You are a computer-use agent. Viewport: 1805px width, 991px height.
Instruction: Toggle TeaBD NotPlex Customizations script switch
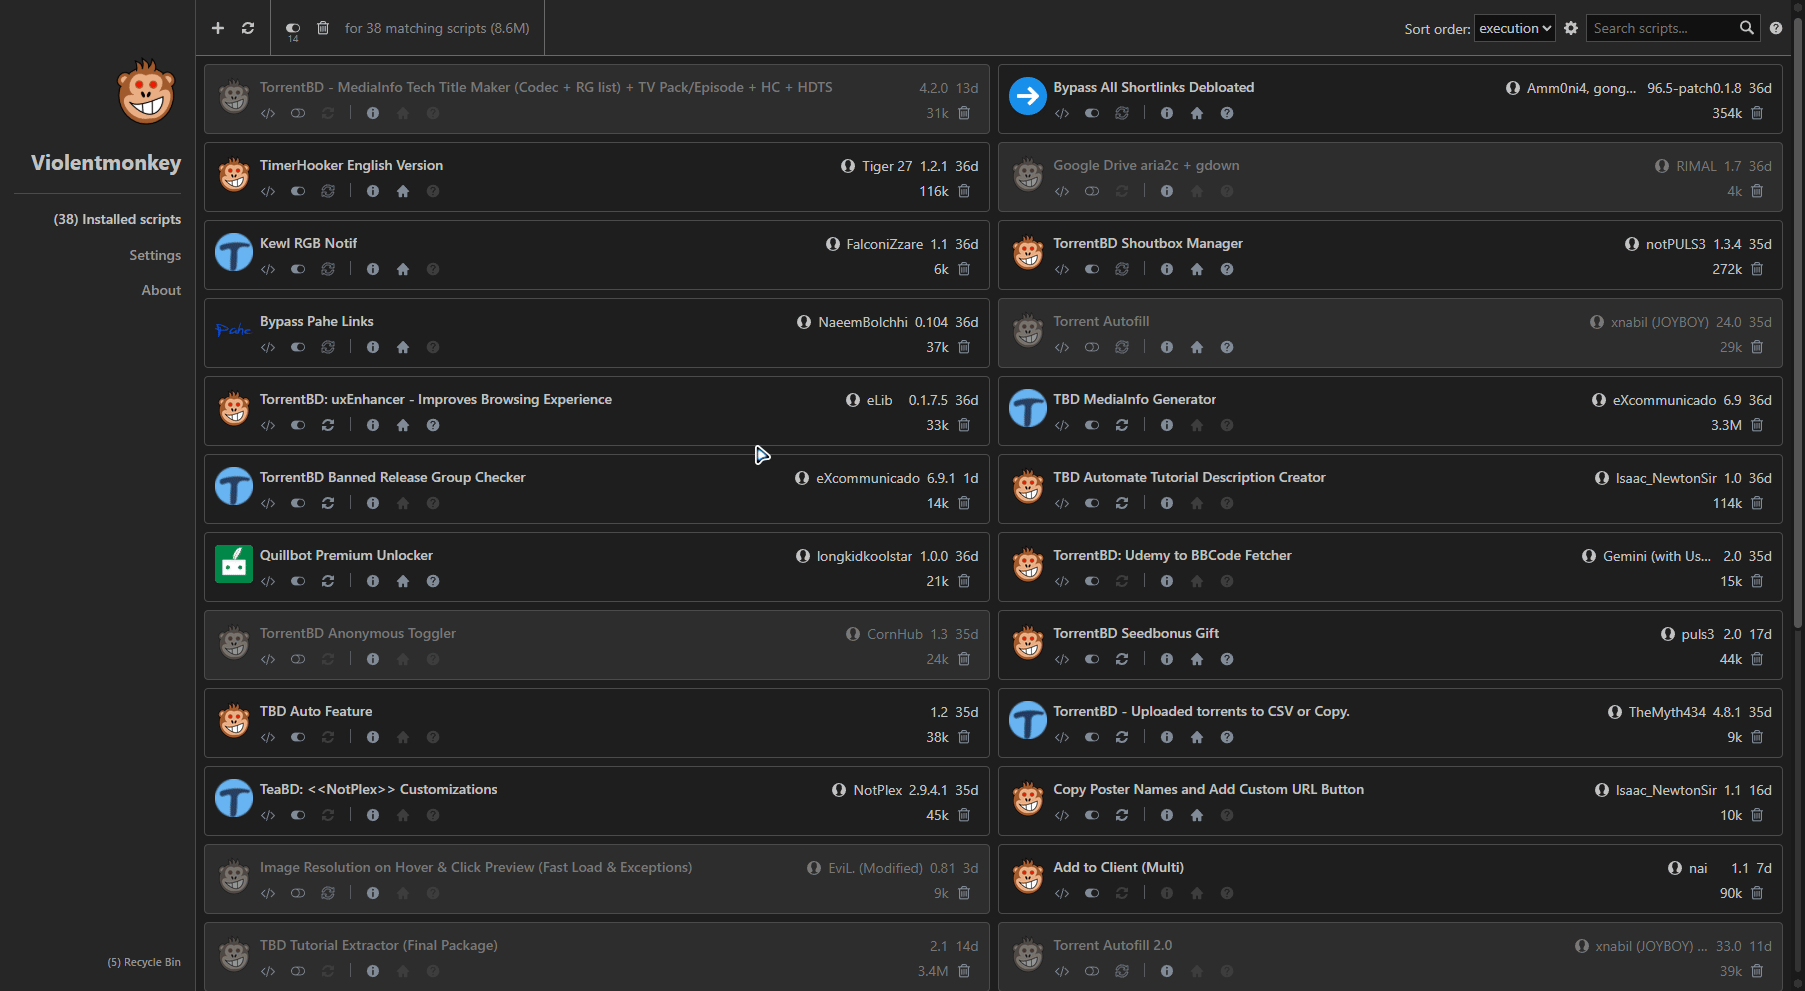298,815
